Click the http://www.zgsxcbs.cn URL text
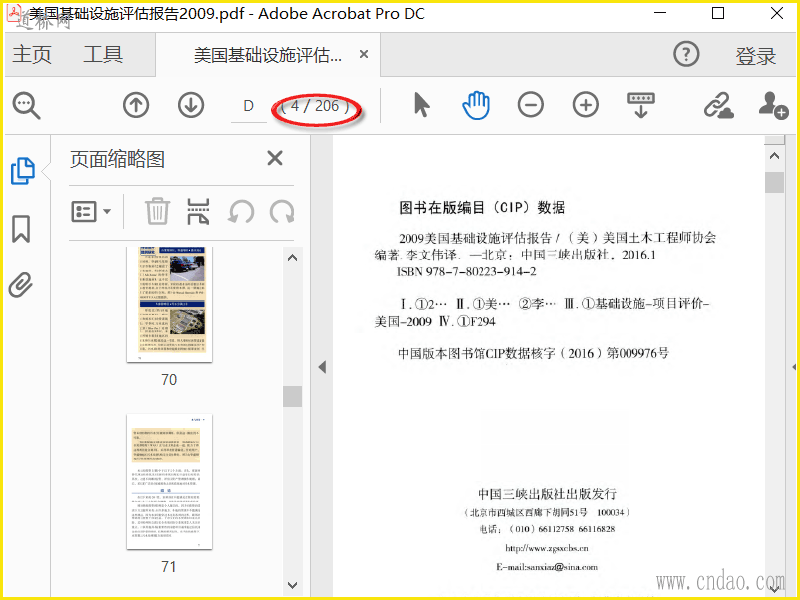The width and height of the screenshot is (800, 600). click(x=546, y=548)
